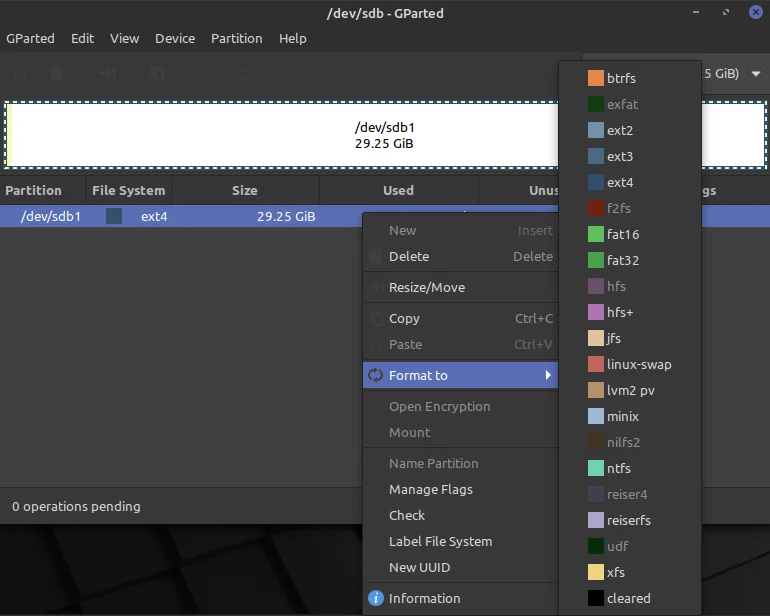770x616 pixels.
Task: Pick the black cleared swatch
Action: click(x=596, y=598)
